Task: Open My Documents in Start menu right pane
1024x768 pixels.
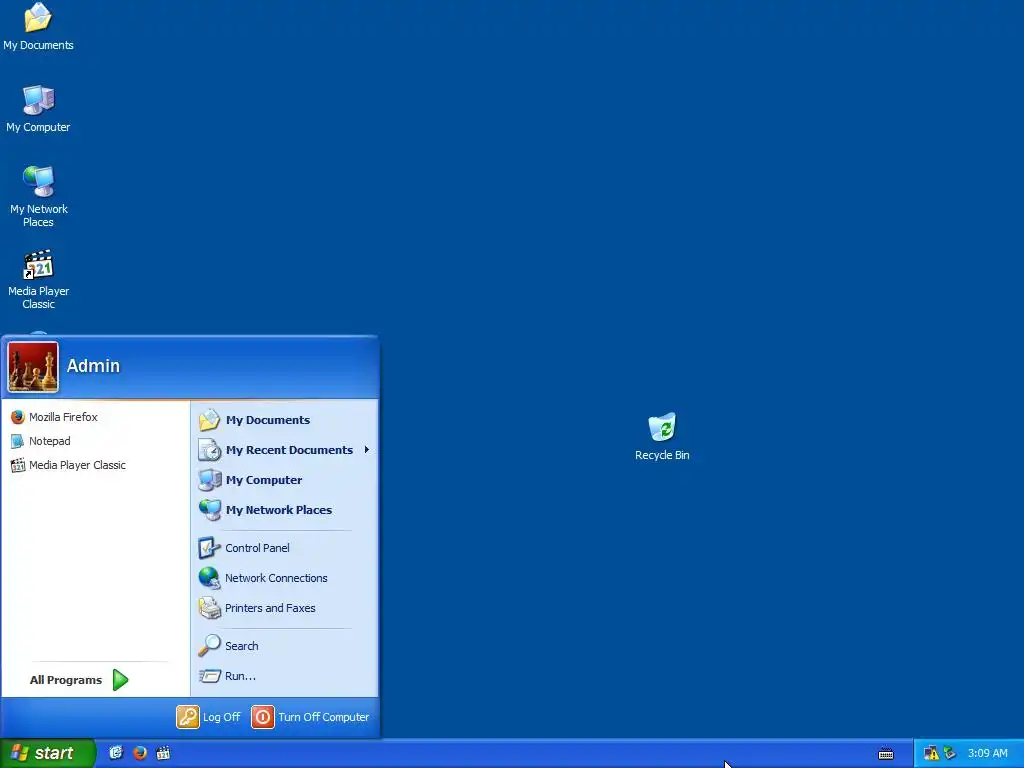Action: pyautogui.click(x=254, y=420)
